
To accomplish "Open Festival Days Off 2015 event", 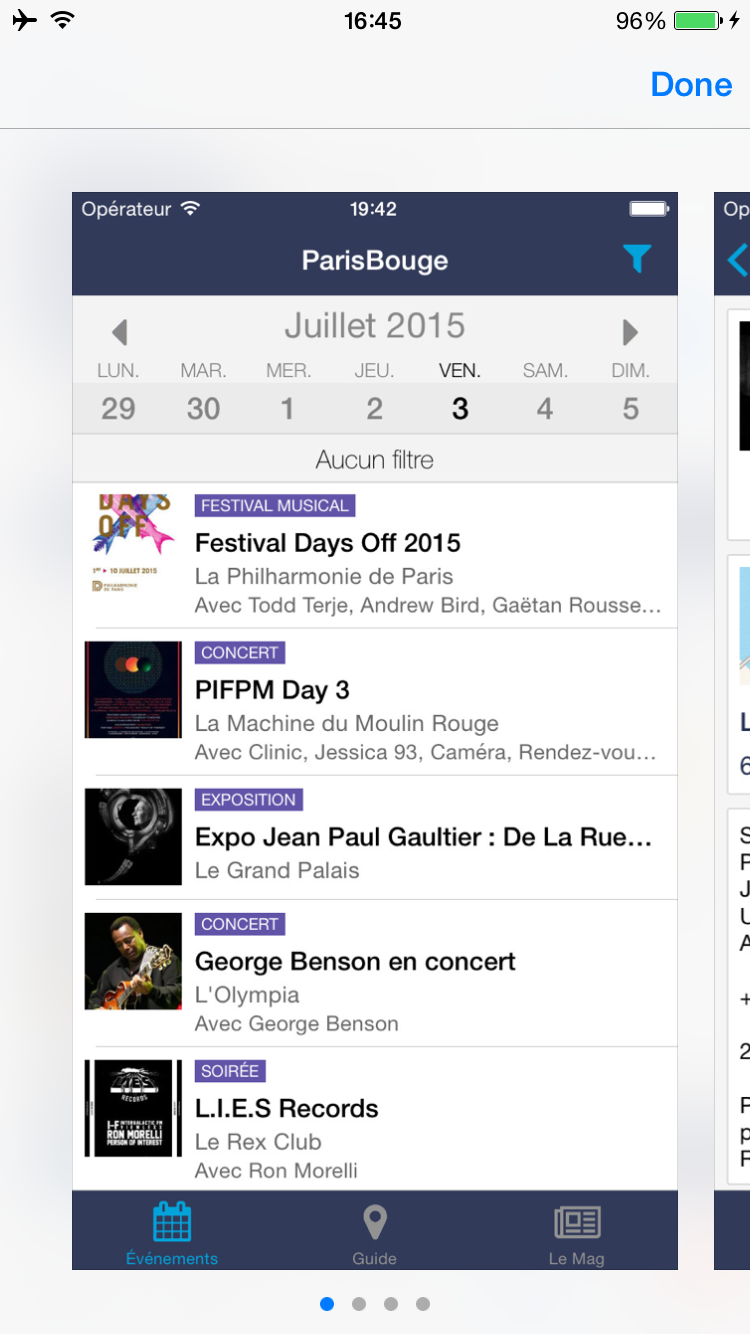I will click(375, 556).
